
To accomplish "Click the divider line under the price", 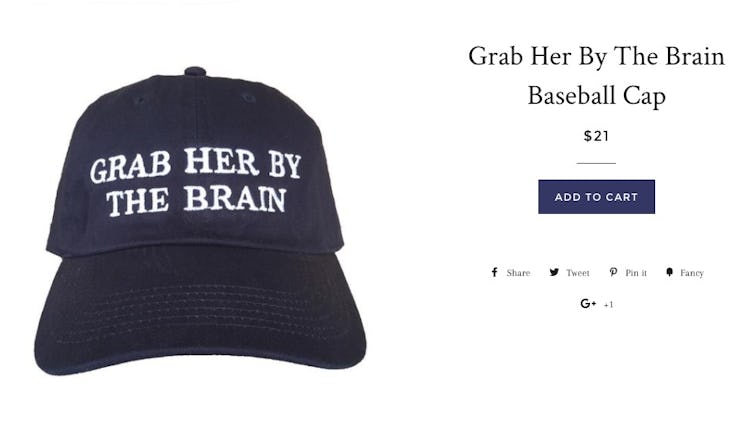I will 596,163.
